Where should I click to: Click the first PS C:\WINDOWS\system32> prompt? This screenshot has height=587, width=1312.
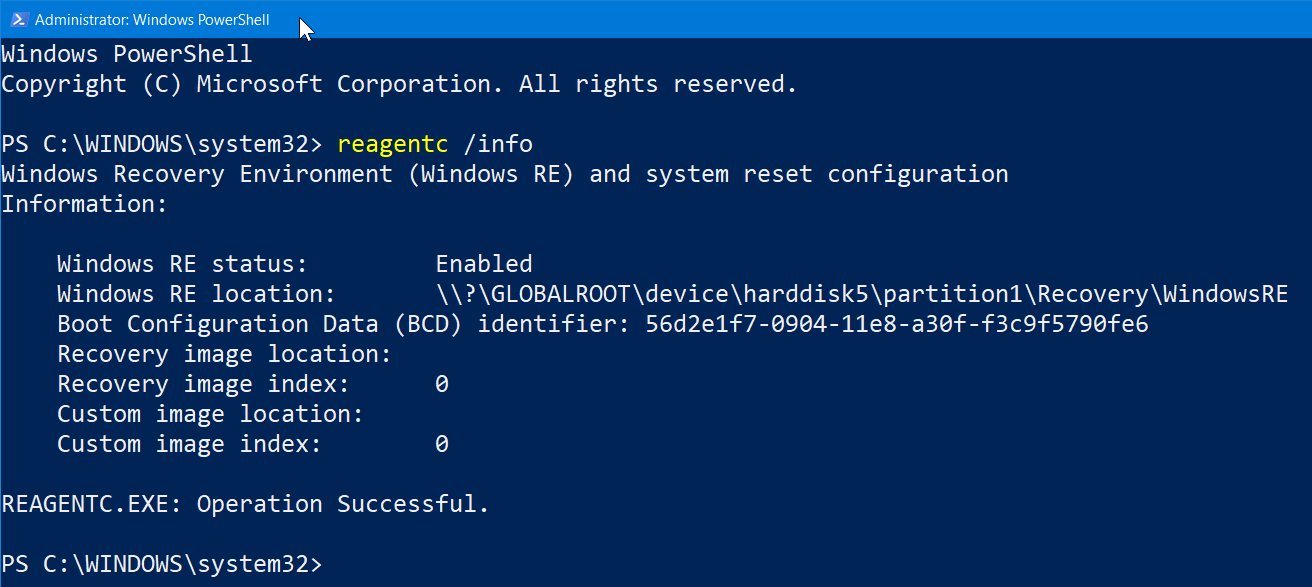click(162, 144)
